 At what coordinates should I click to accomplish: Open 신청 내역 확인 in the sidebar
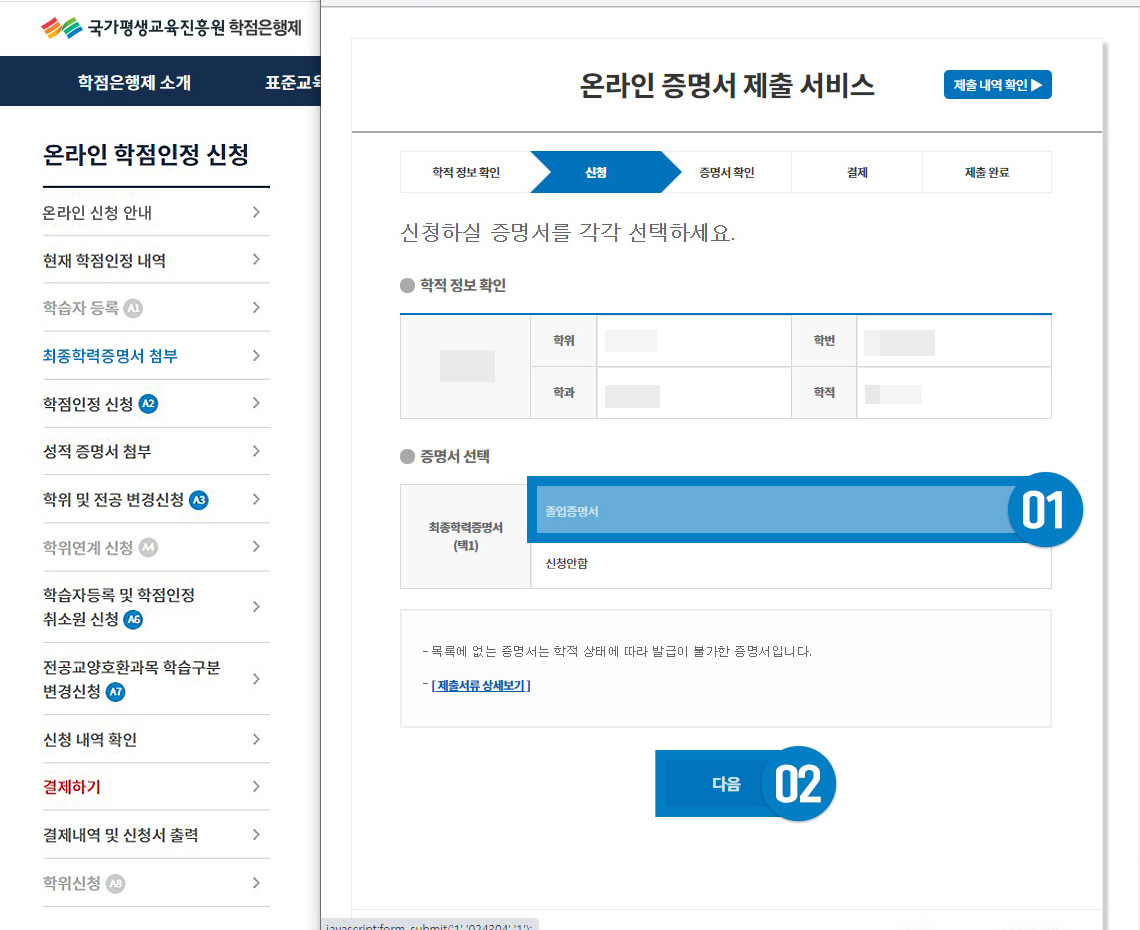coord(90,740)
